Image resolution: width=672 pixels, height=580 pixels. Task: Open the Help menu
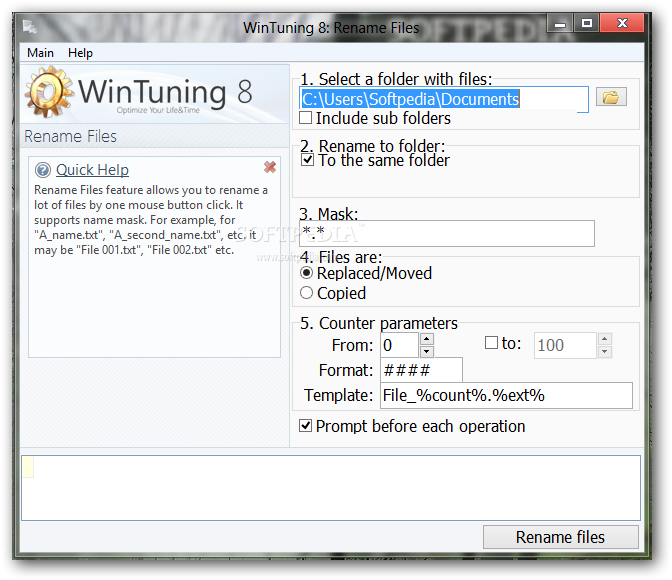[x=80, y=53]
